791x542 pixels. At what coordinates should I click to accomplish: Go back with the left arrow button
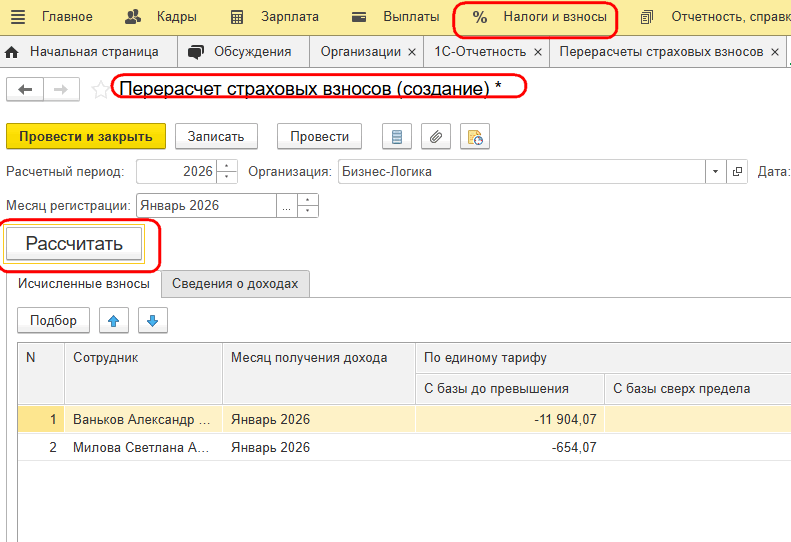(x=25, y=89)
